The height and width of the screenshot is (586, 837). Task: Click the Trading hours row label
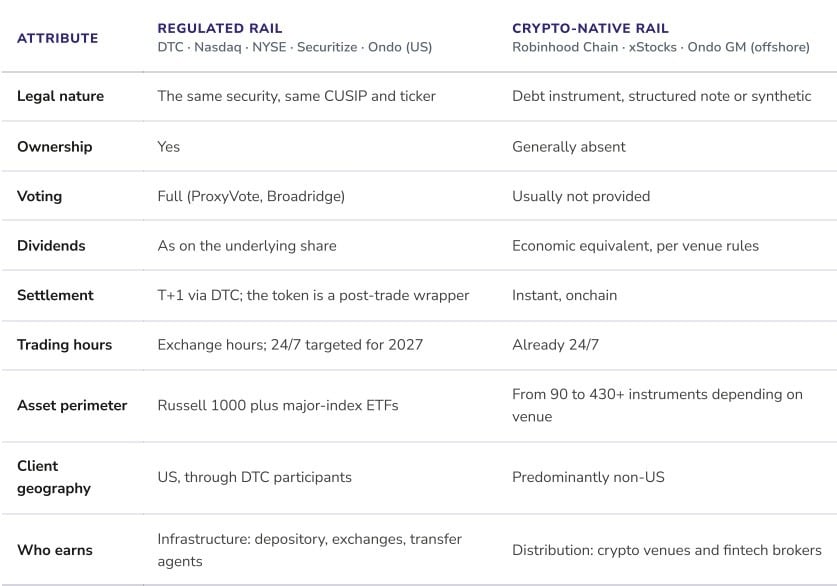pyautogui.click(x=65, y=345)
